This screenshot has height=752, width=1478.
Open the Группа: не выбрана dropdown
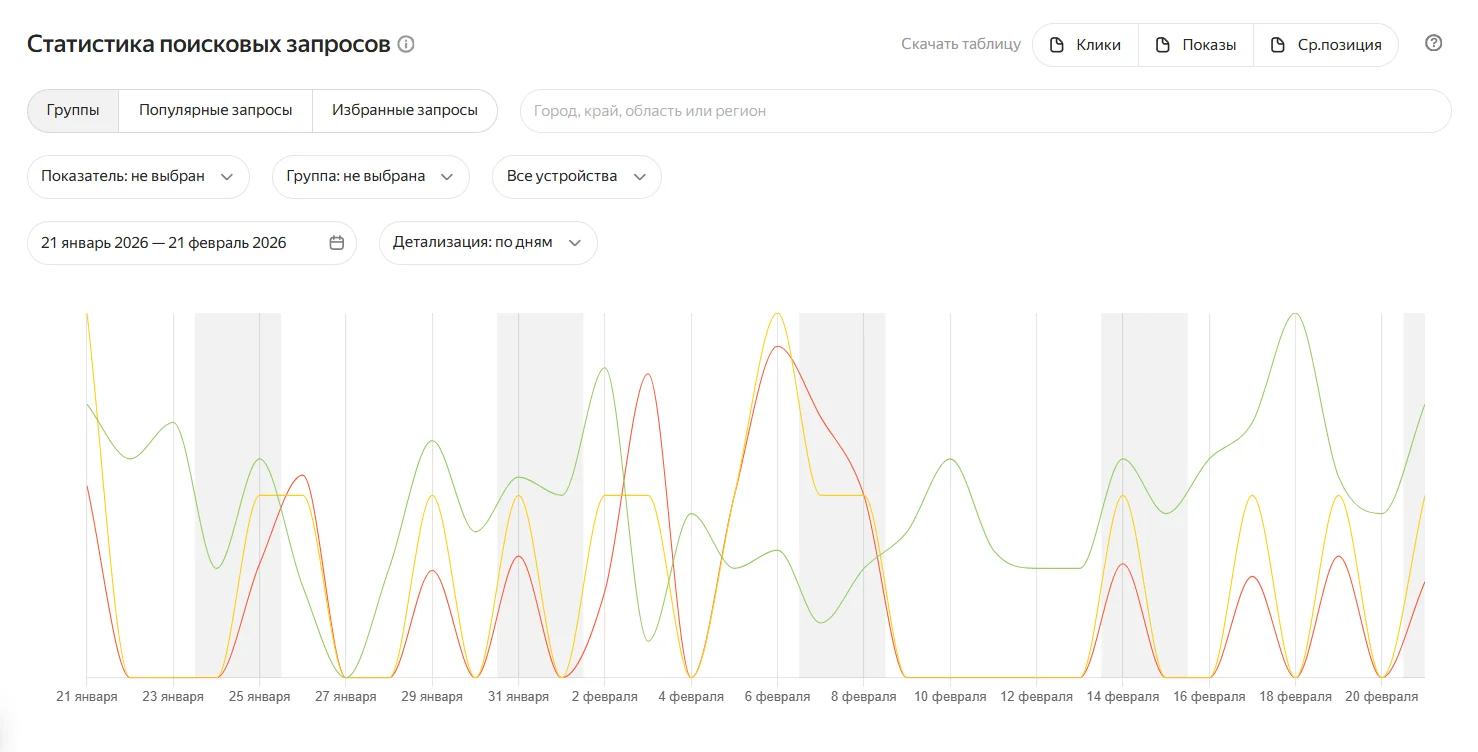pos(370,176)
